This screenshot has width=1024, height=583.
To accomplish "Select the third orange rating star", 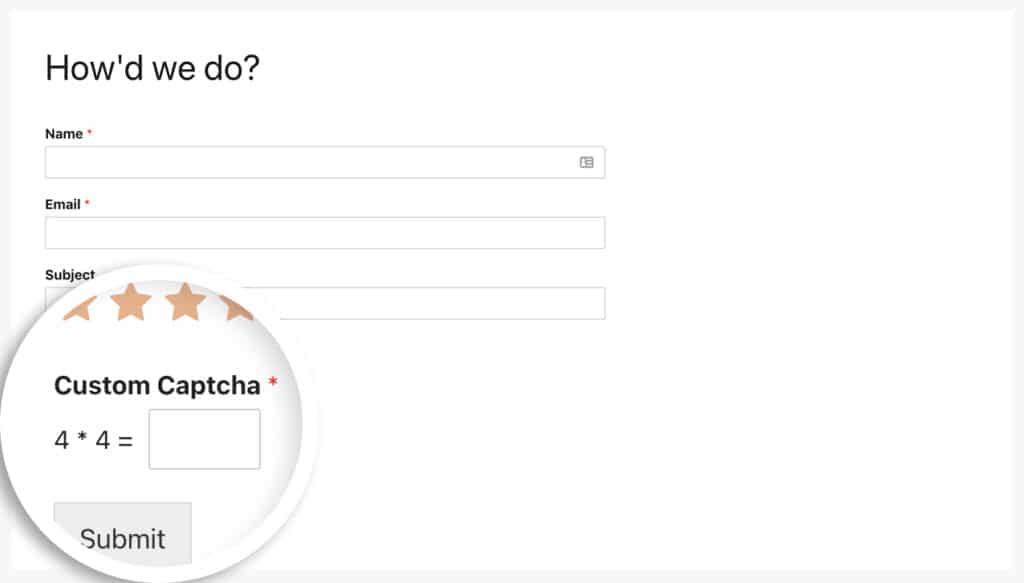I will (185, 302).
